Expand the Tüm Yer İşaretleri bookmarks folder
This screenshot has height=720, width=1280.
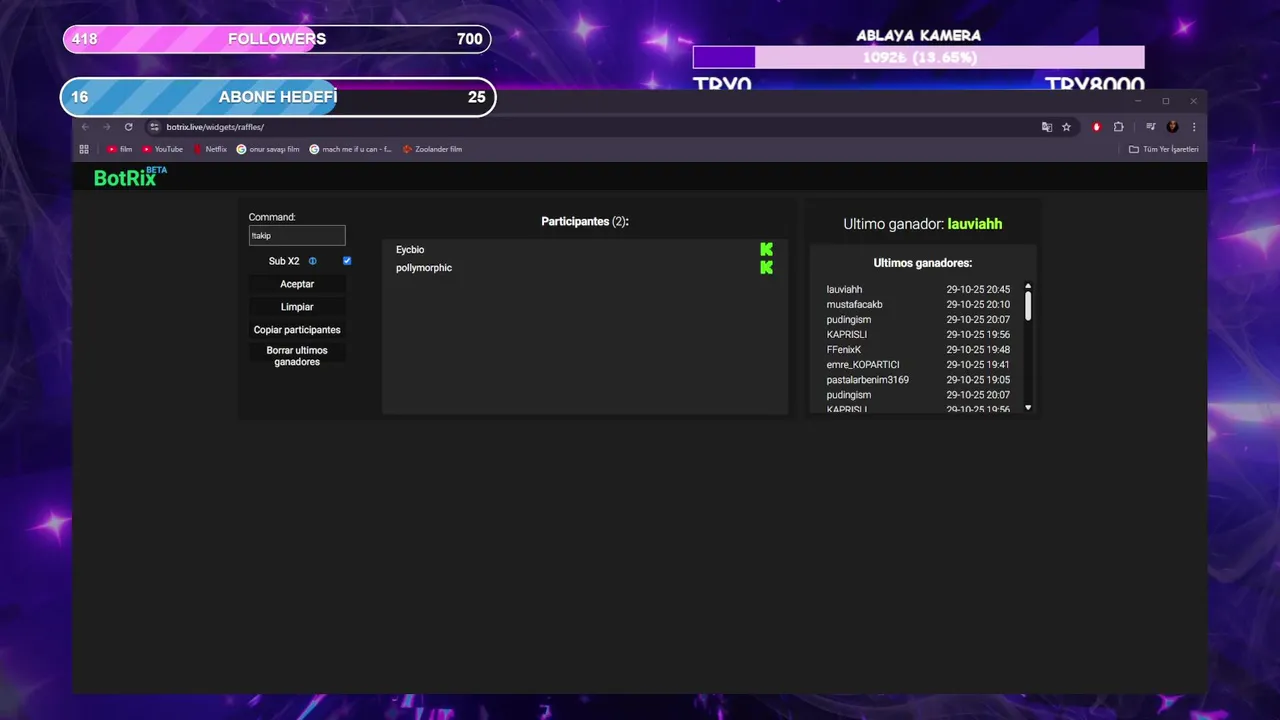point(1163,149)
